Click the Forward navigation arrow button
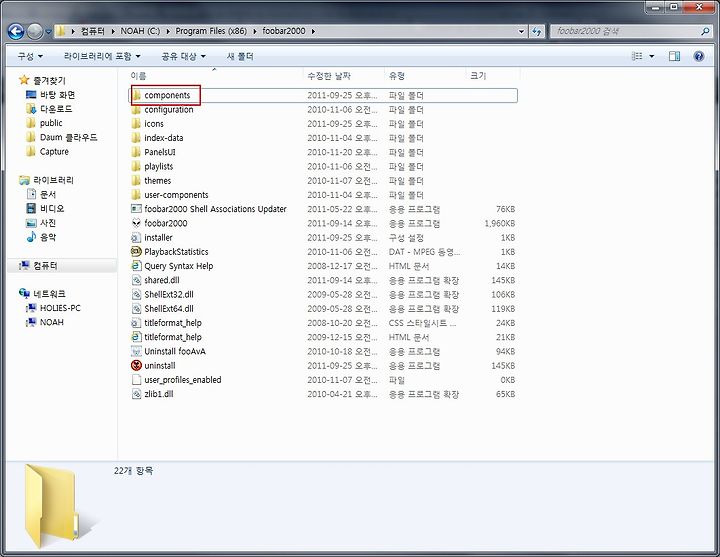 35,31
